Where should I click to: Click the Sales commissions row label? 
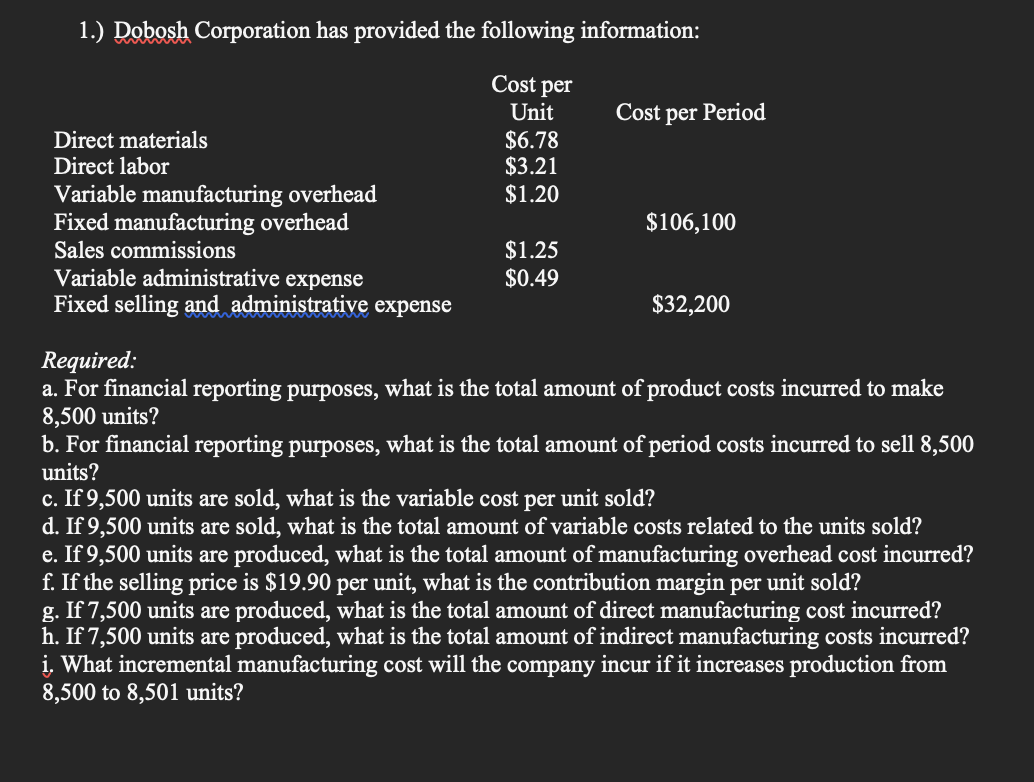click(144, 251)
